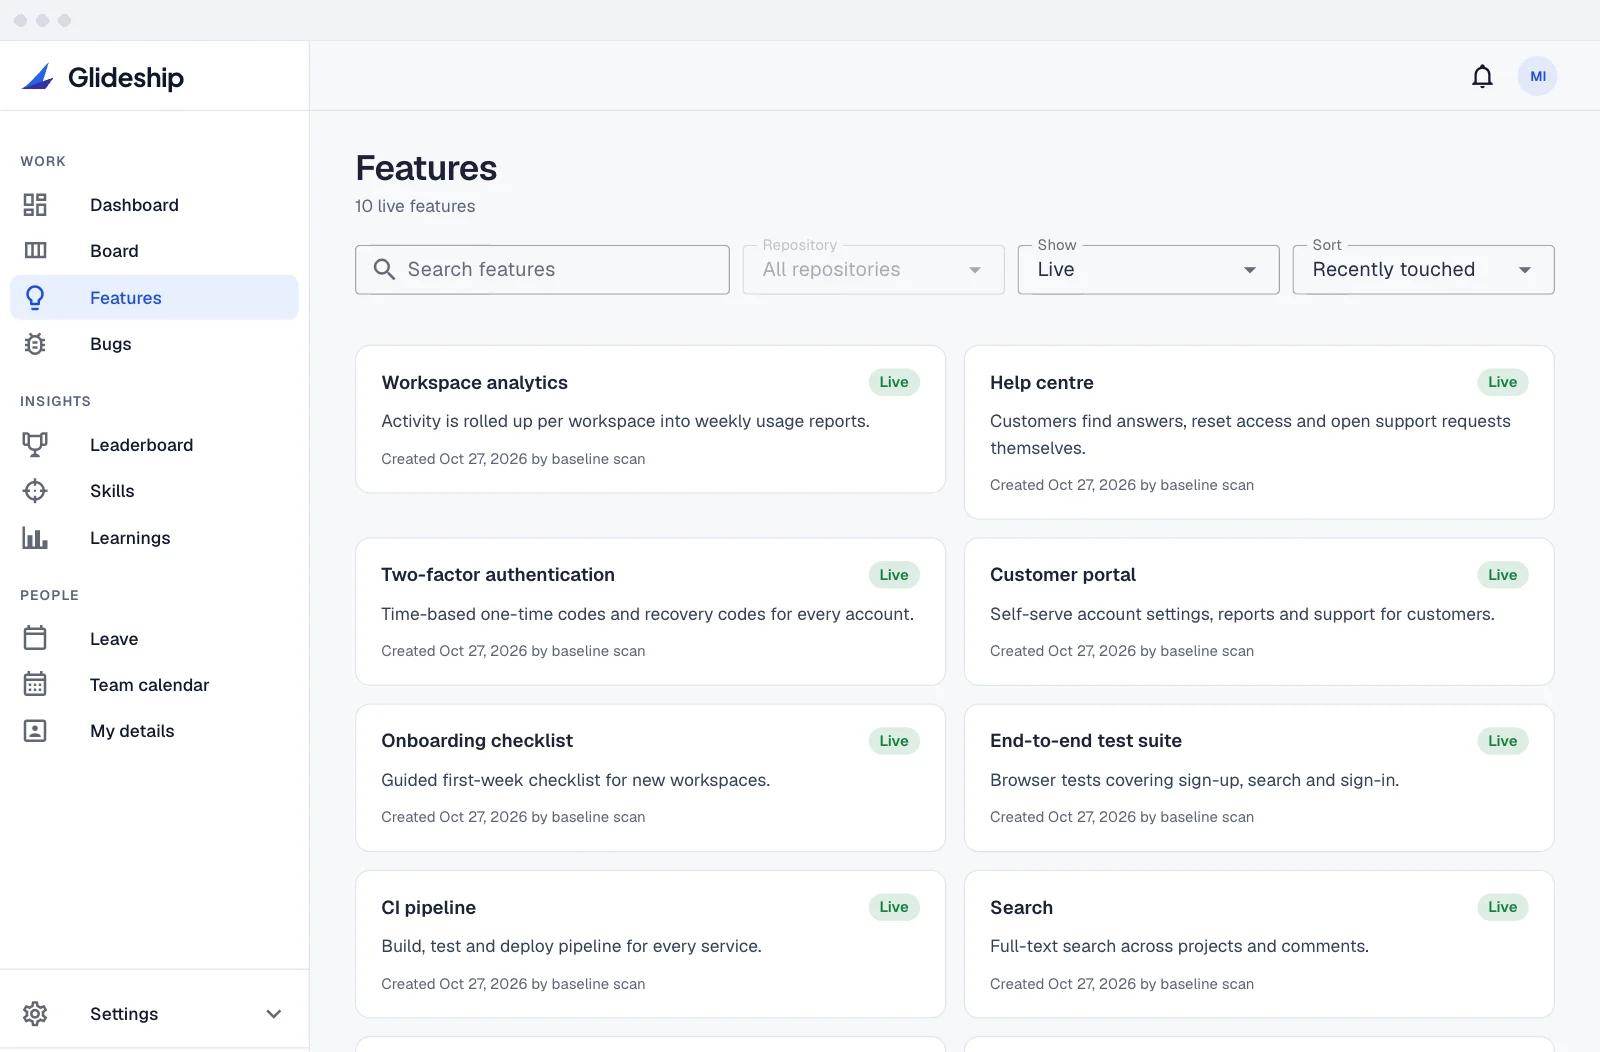
Task: Open the Sort dropdown
Action: pos(1423,270)
